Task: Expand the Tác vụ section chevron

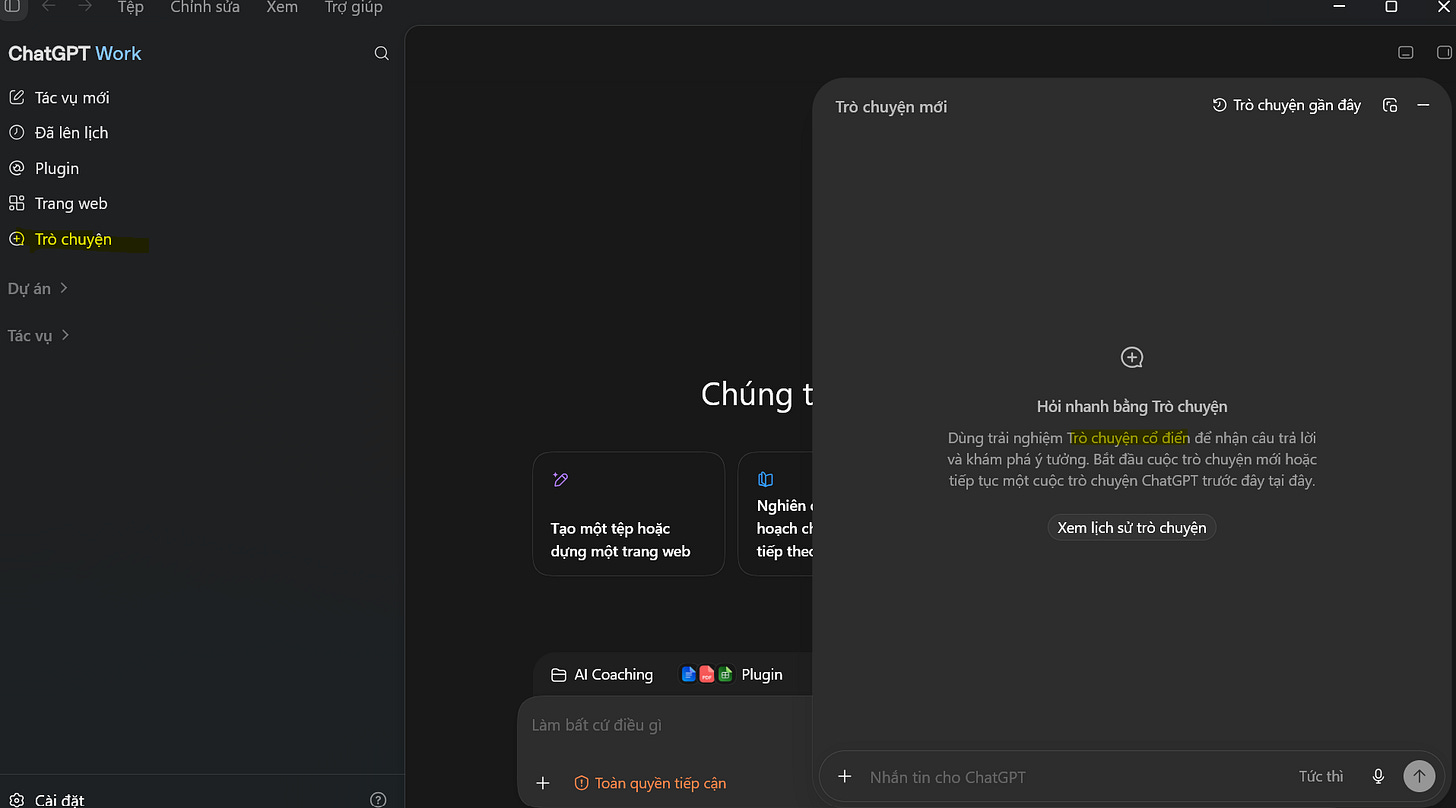Action: (x=66, y=335)
